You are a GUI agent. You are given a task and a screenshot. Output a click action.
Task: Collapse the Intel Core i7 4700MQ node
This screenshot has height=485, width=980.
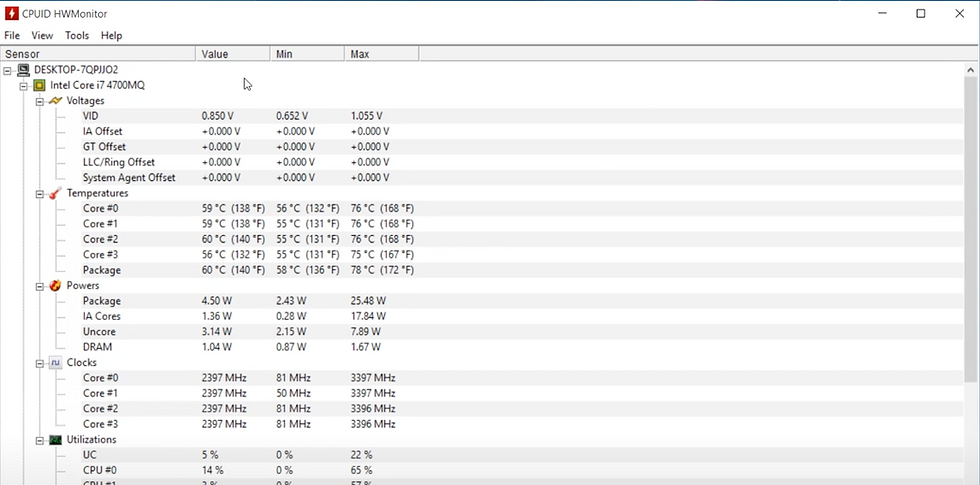[x=24, y=86]
